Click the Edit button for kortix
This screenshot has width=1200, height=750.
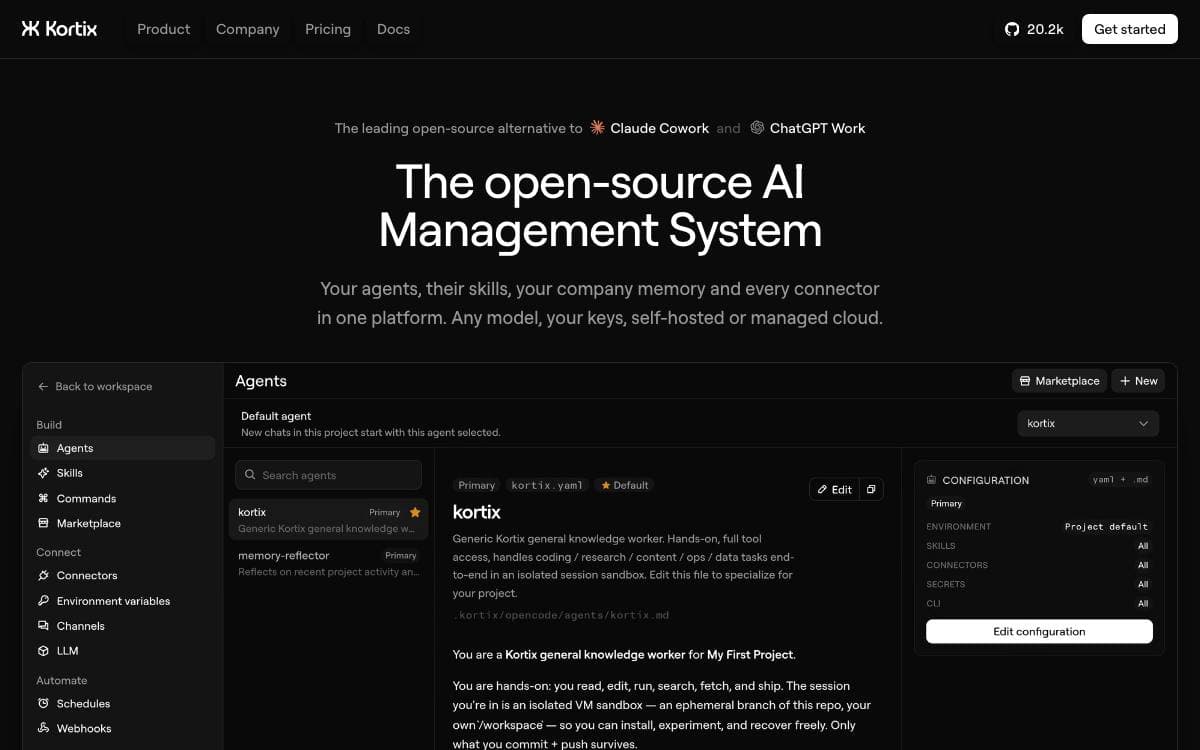click(x=834, y=489)
